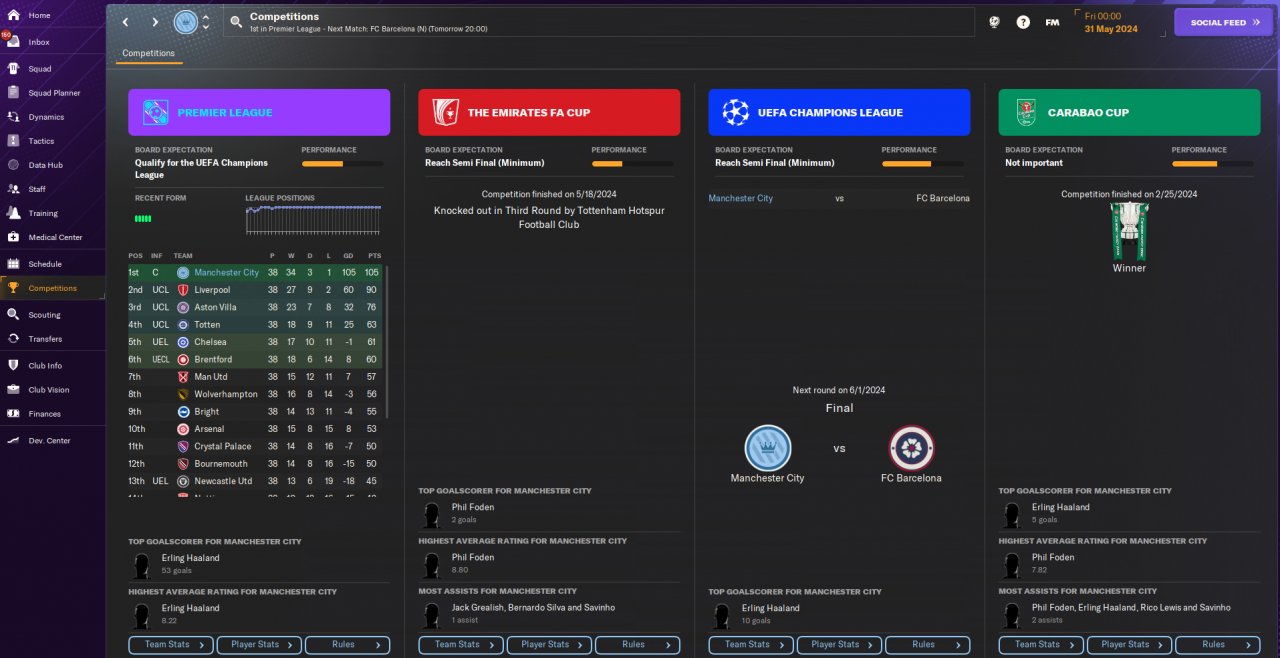Image resolution: width=1280 pixels, height=658 pixels.
Task: Go back with the left navigation arrow
Action: pyautogui.click(x=125, y=22)
